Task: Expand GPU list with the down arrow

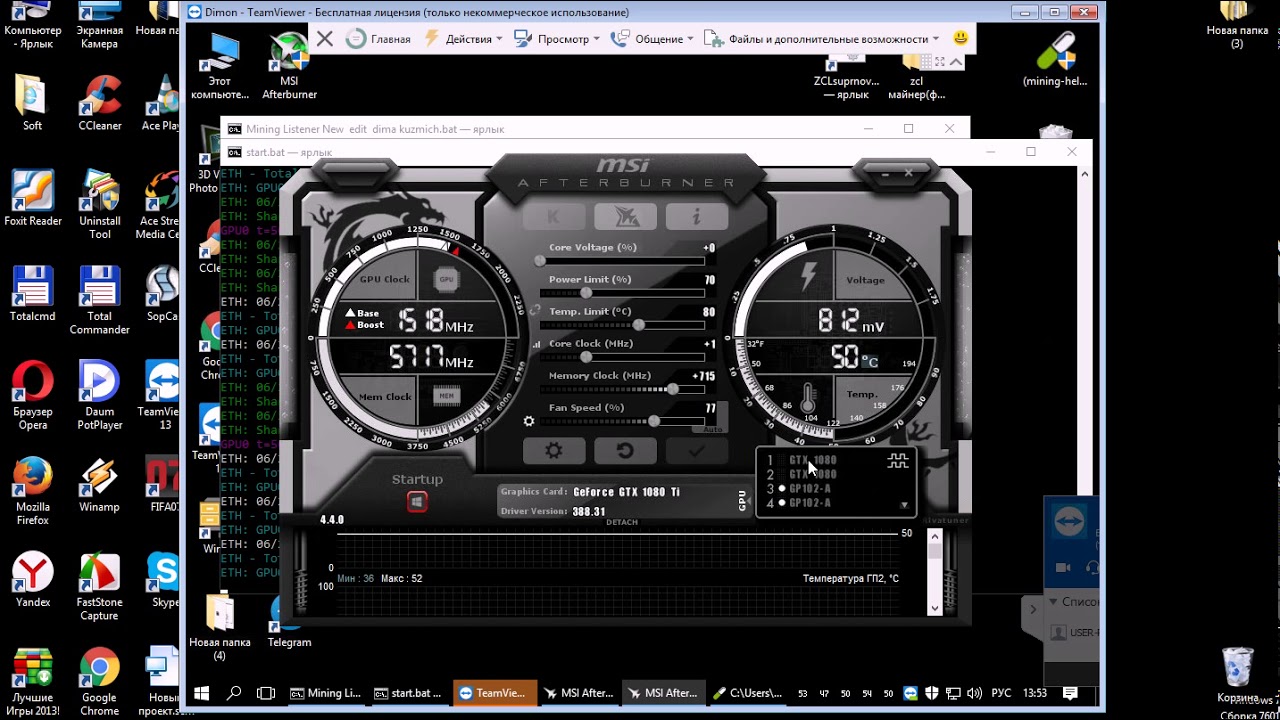Action: tap(904, 505)
